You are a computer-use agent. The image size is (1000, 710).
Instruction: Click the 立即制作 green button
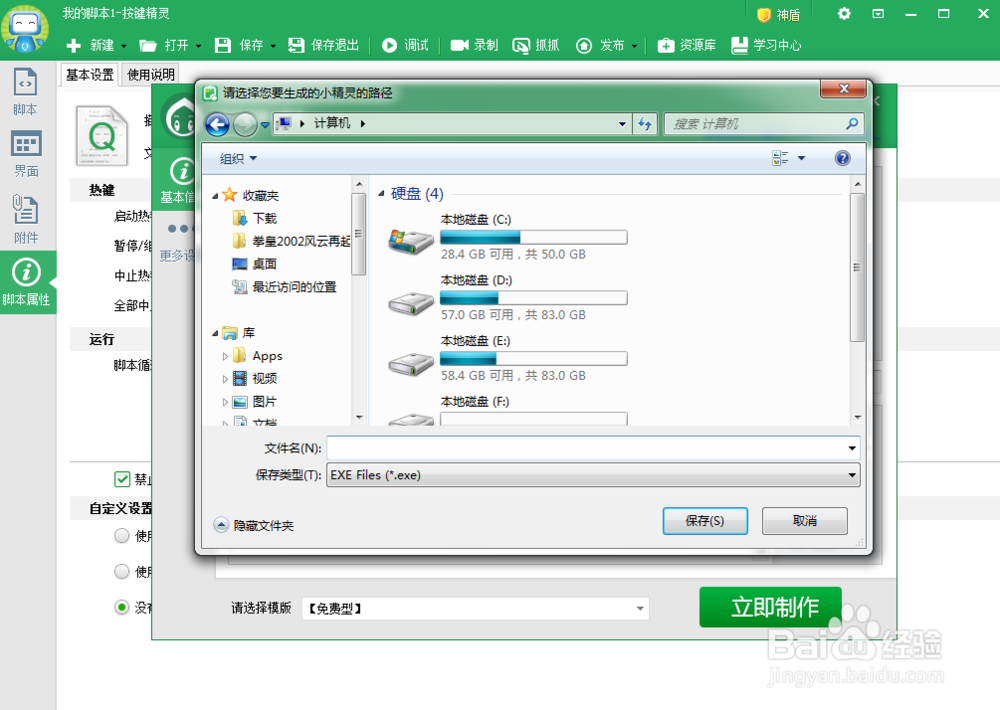pyautogui.click(x=770, y=607)
